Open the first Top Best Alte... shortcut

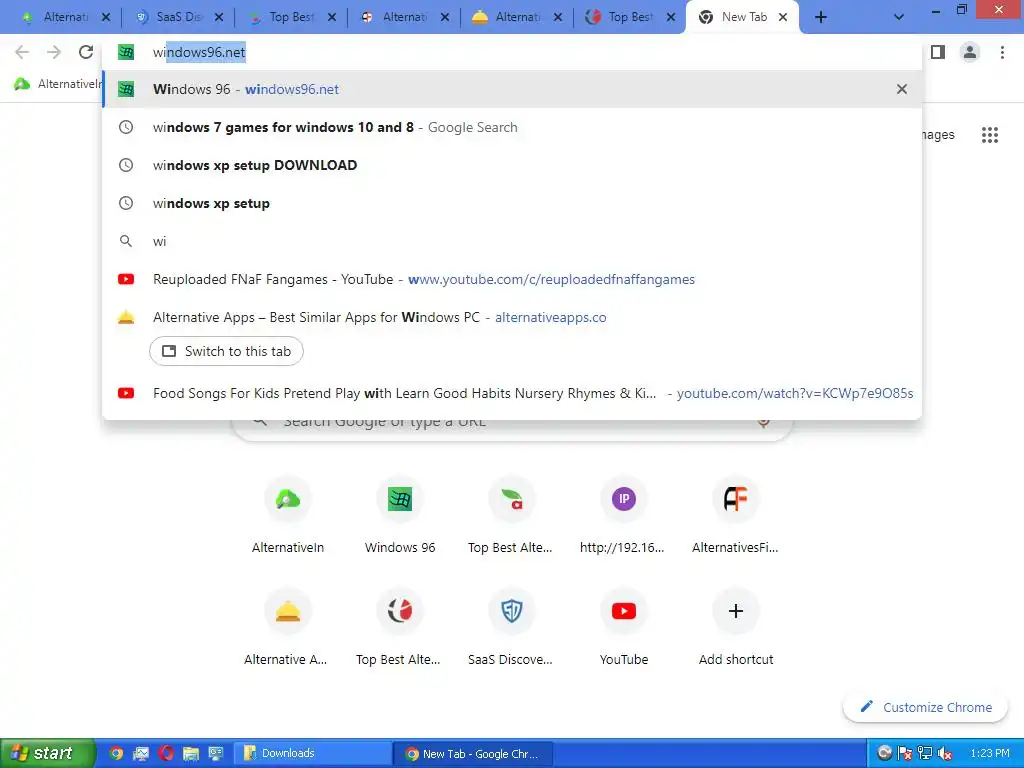coord(511,516)
